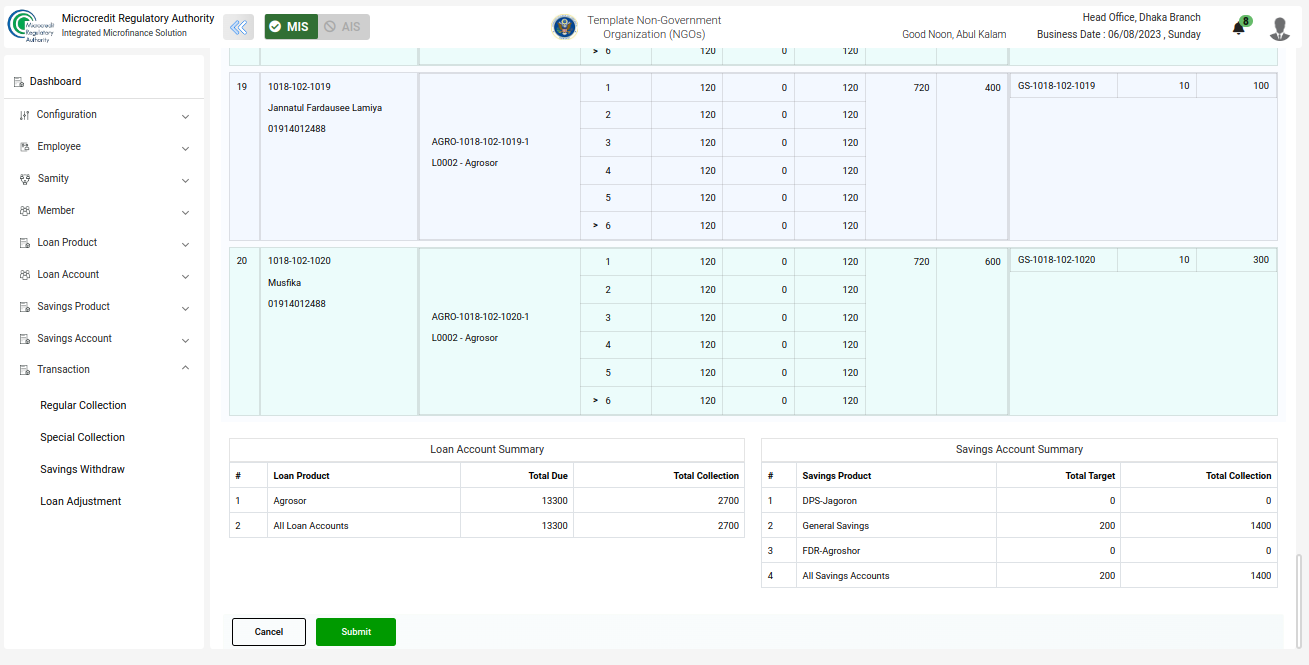Image resolution: width=1309 pixels, height=665 pixels.
Task: Open user profile avatar icon
Action: [x=1280, y=28]
